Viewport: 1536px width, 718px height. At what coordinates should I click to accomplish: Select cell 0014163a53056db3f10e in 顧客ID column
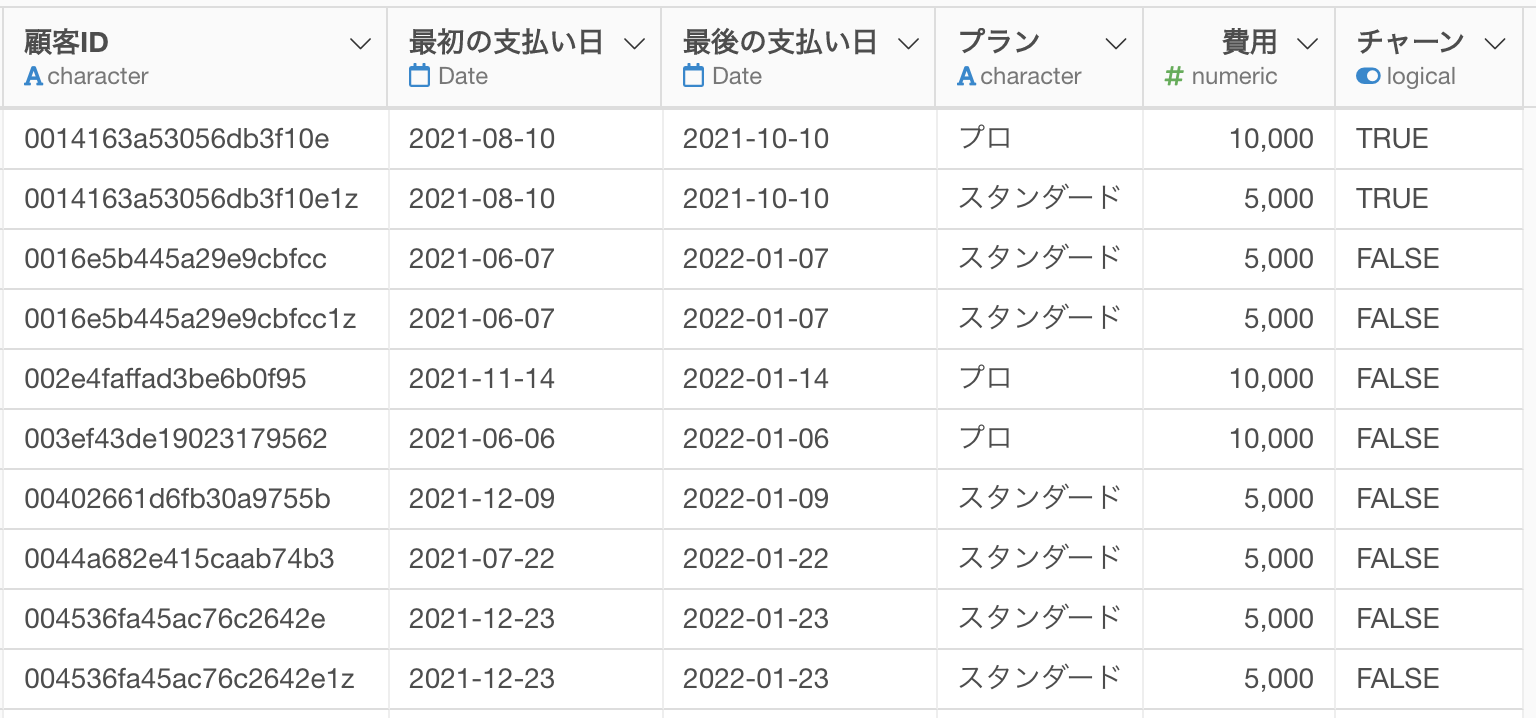click(x=177, y=139)
